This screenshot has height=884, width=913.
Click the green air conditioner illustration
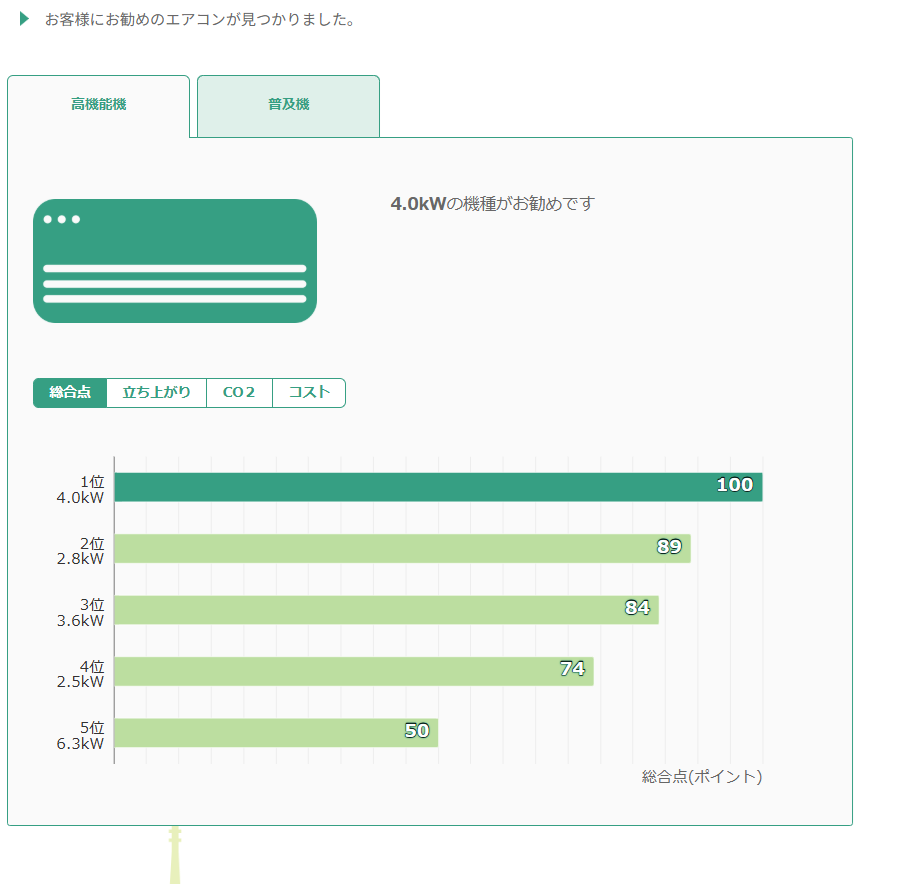(x=175, y=261)
